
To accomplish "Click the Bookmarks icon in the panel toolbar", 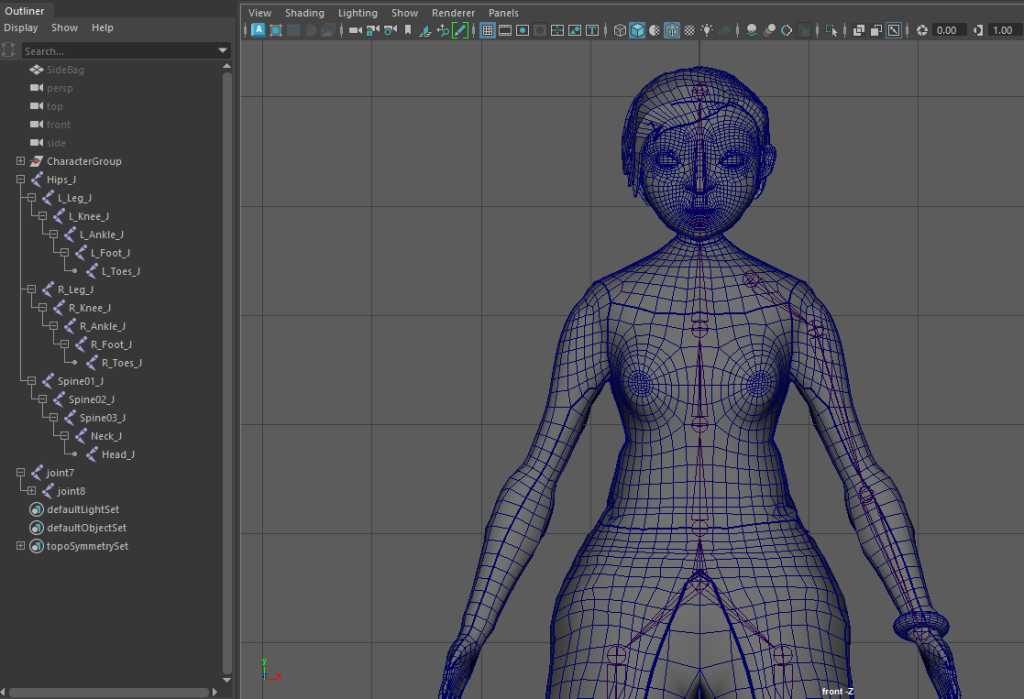I will pos(407,30).
